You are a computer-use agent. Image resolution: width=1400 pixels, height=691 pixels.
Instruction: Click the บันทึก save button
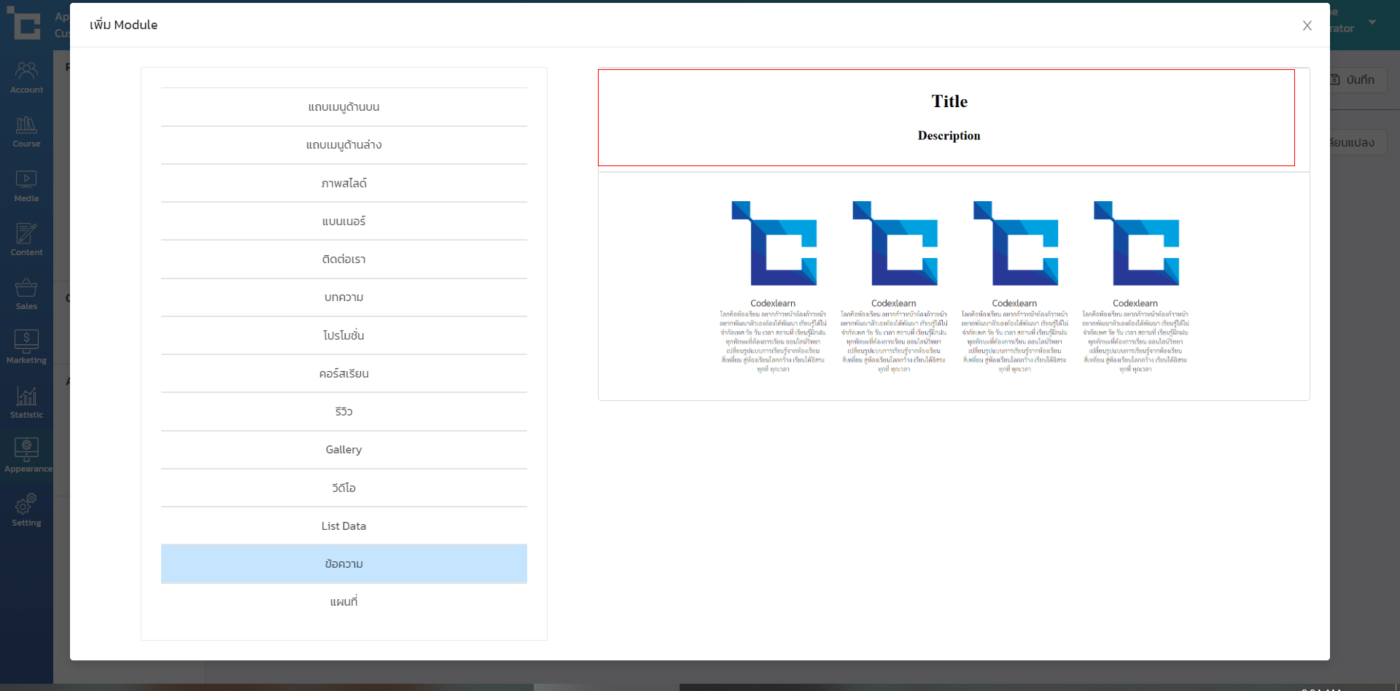[1358, 80]
